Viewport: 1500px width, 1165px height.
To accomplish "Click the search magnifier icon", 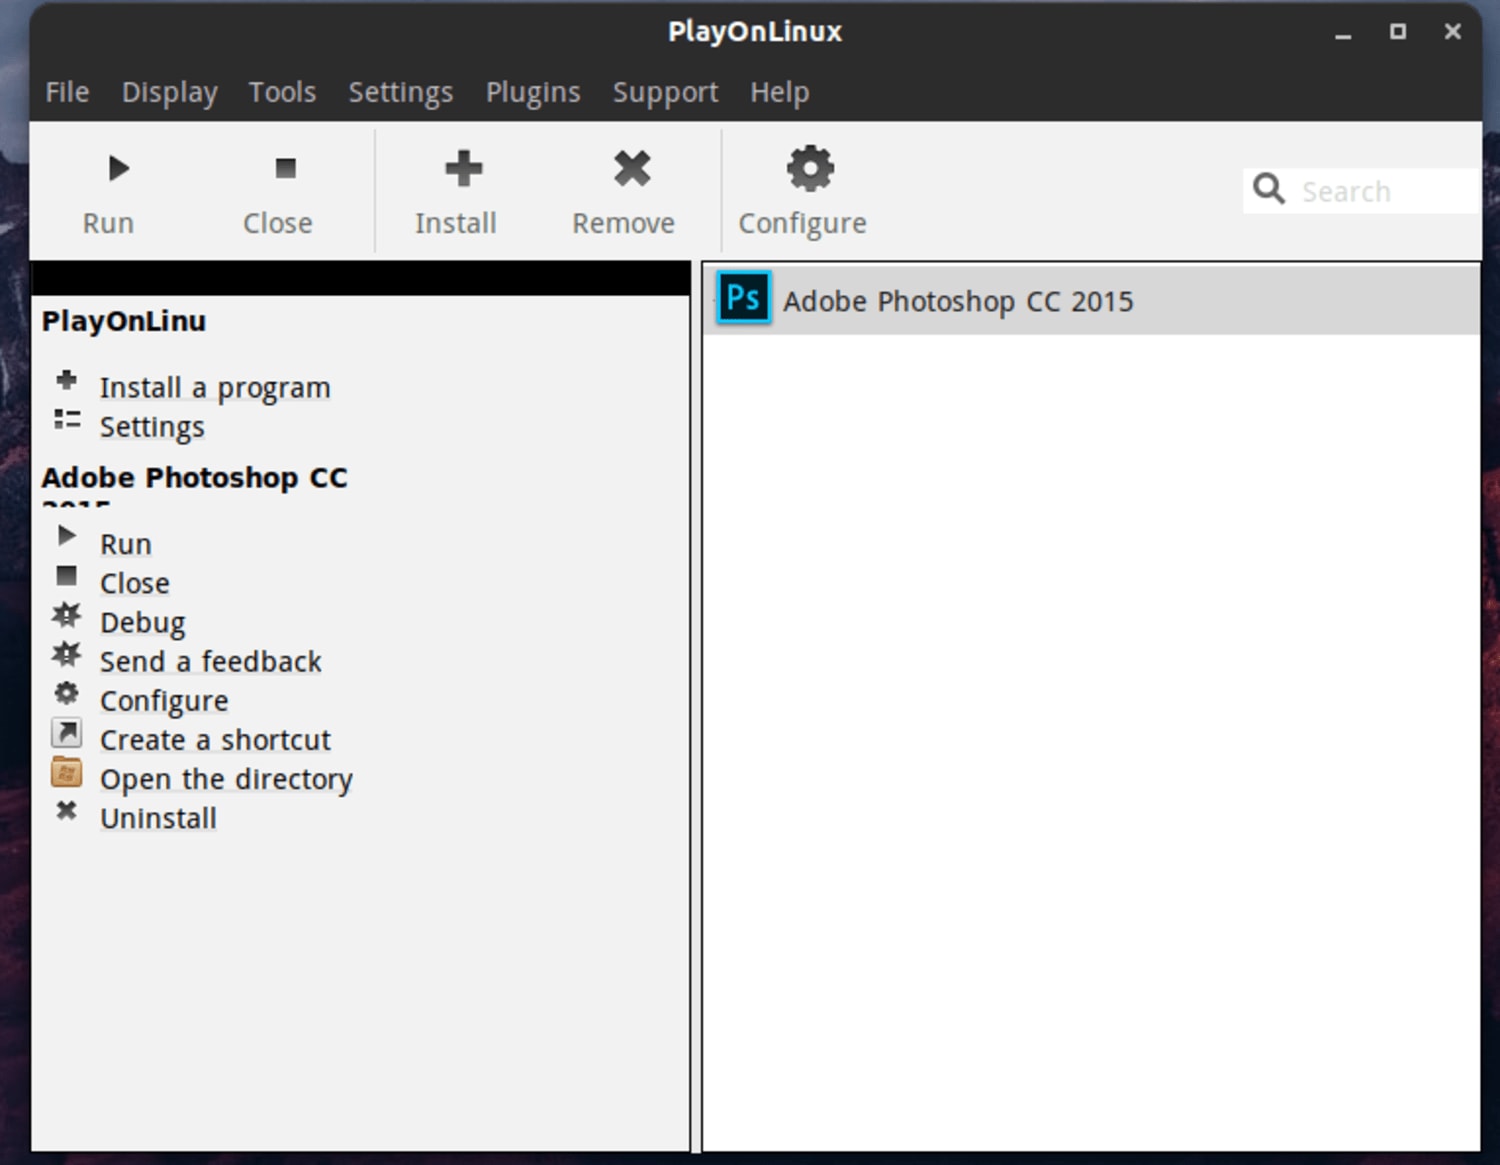I will (x=1269, y=189).
